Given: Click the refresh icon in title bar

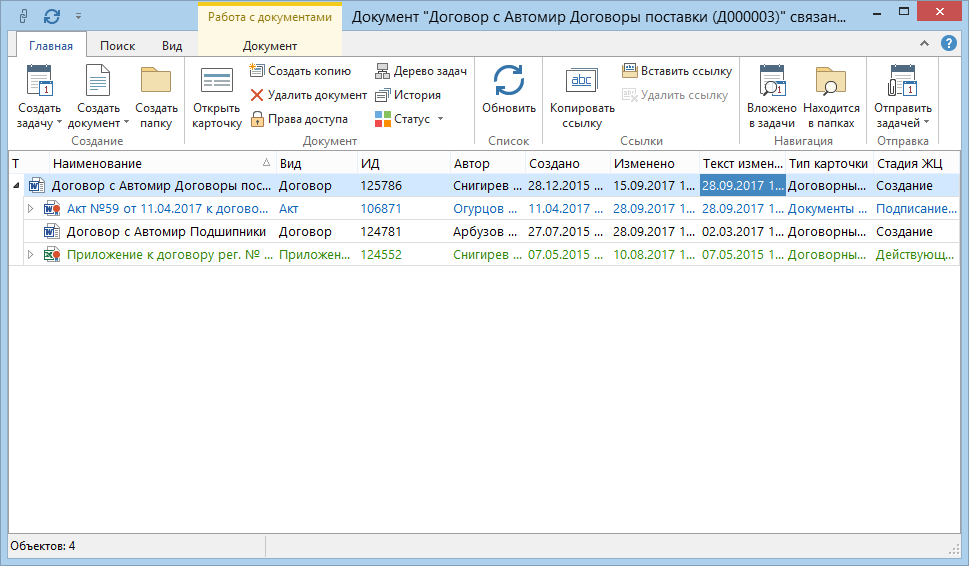Looking at the screenshot, I should (x=52, y=16).
